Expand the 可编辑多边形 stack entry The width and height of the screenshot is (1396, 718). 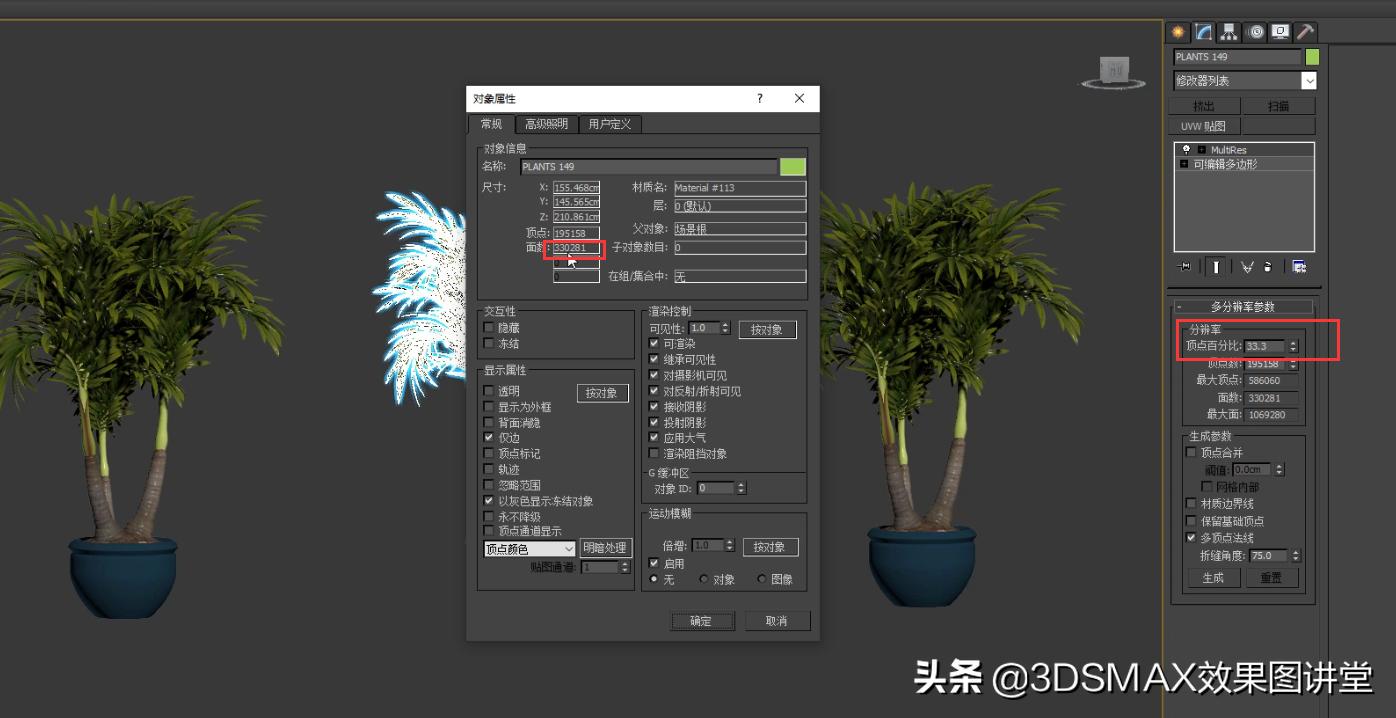pyautogui.click(x=1184, y=163)
